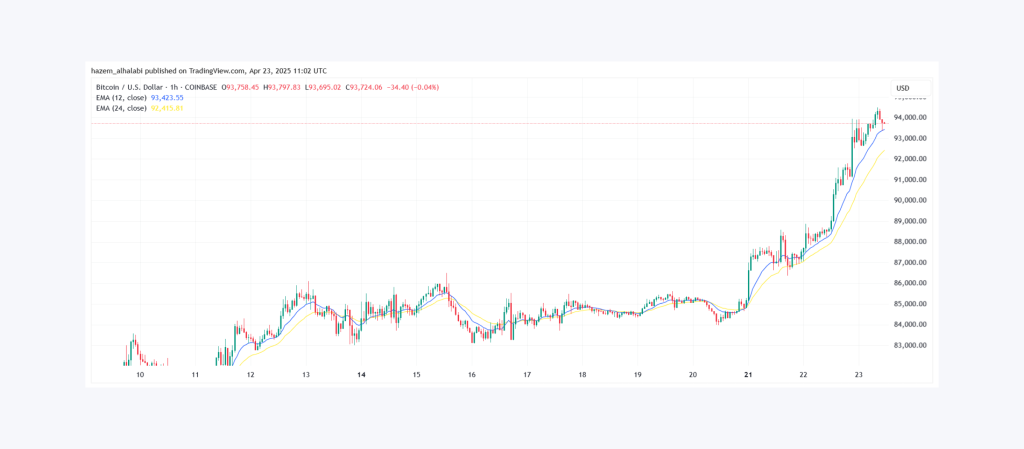Click the close price value 93,724.06
The width and height of the screenshot is (1024, 449).
pos(367,87)
